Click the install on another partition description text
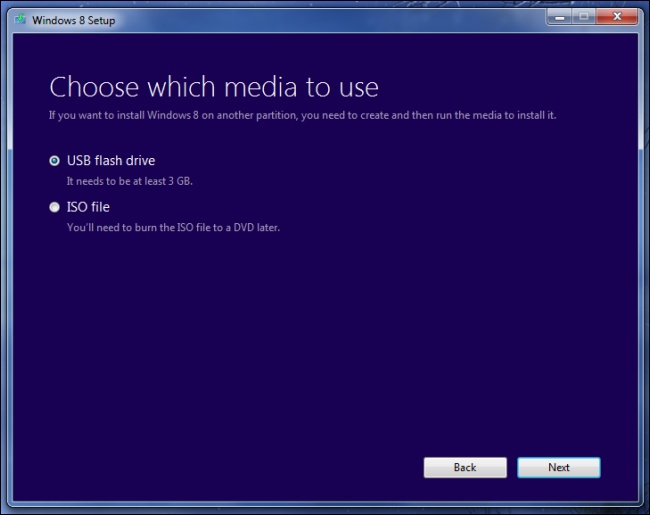Image resolution: width=650 pixels, height=515 pixels. coord(303,115)
